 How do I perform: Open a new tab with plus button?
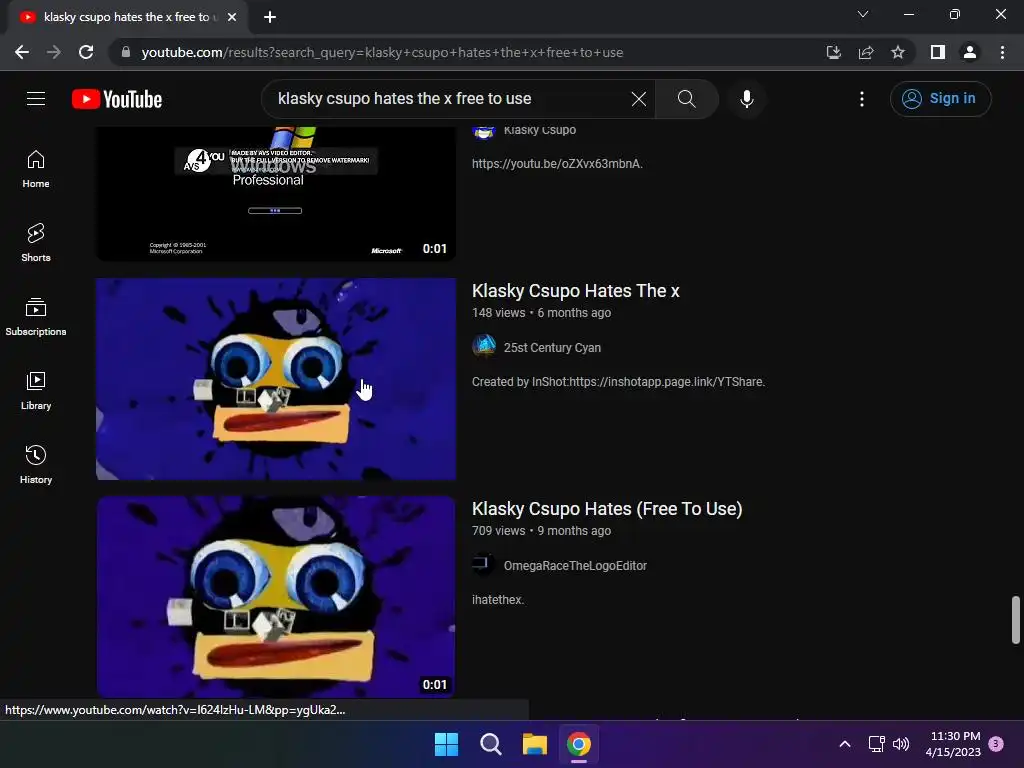pyautogui.click(x=270, y=17)
